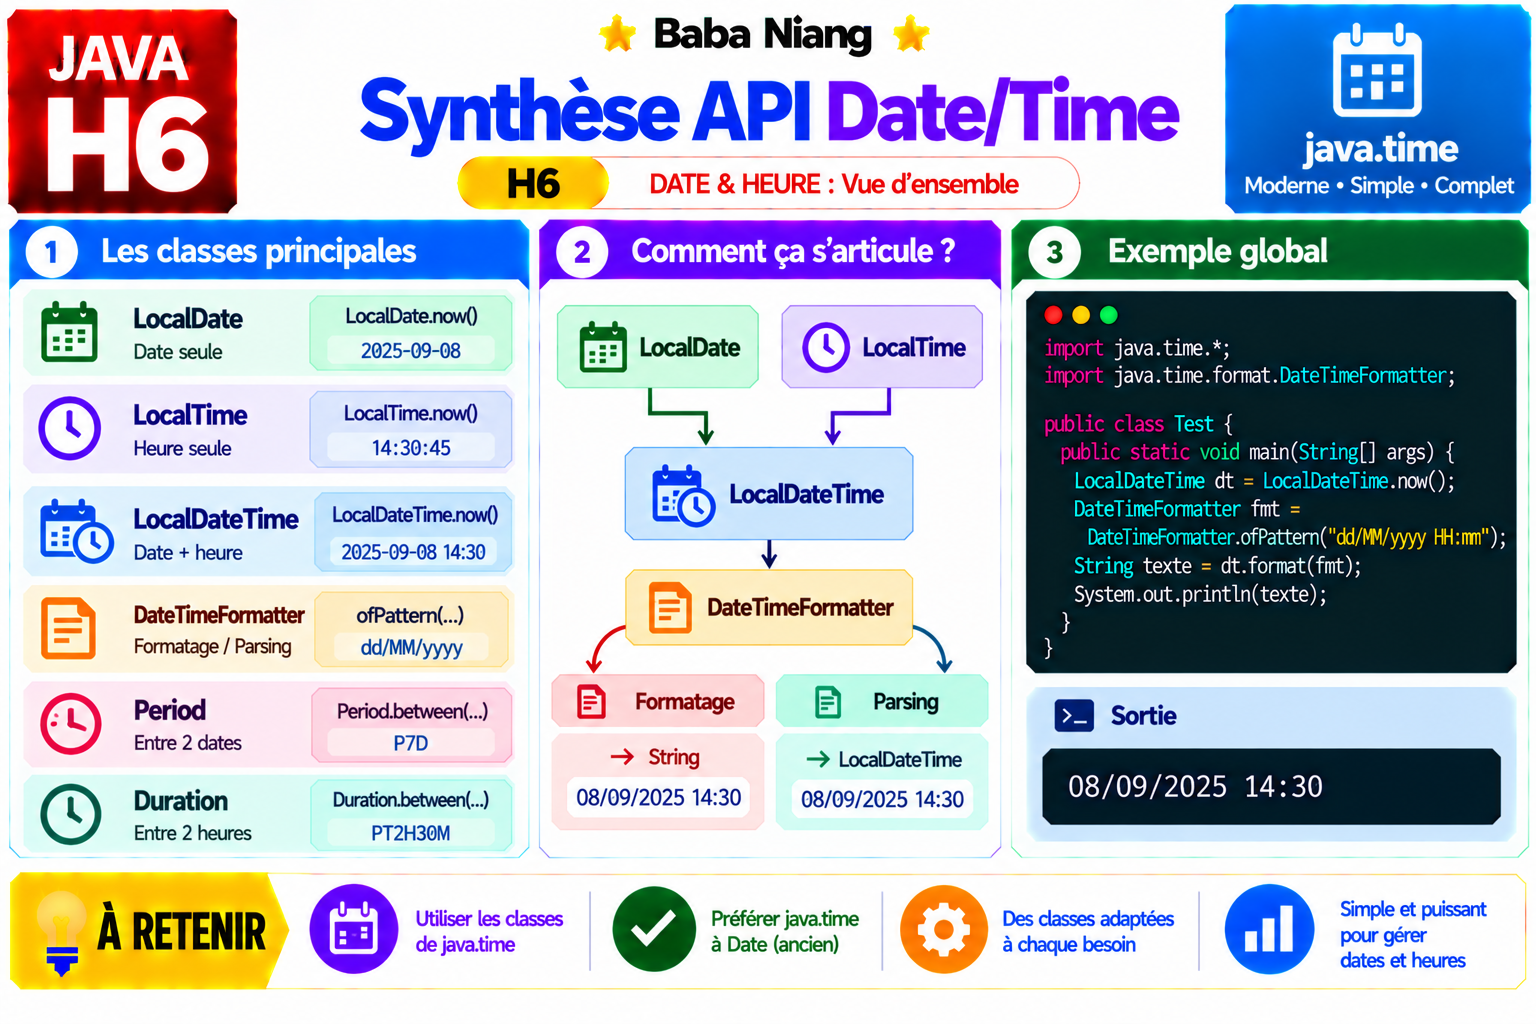The image size is (1536, 1024).
Task: Click the purple calendar icon beside 'Utiliser les classes'
Action: coord(353,929)
